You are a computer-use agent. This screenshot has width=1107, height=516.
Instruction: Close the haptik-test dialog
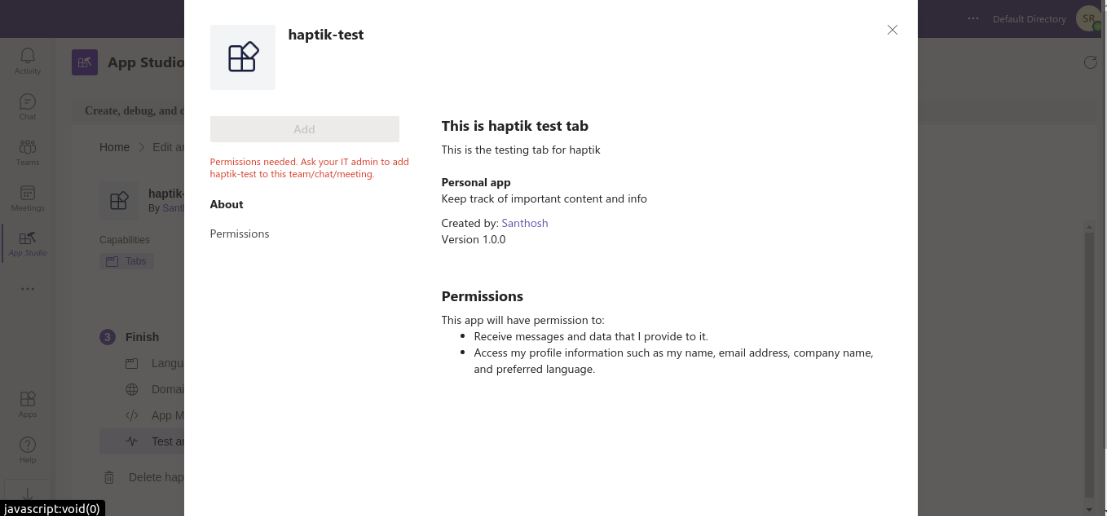pos(892,30)
